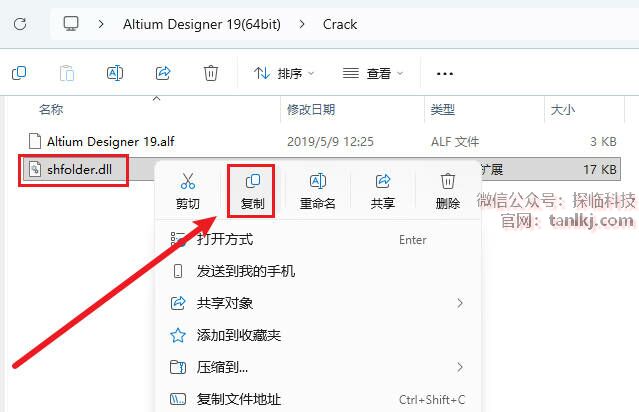Click the 17 KB size cell
The image size is (639, 412).
[599, 169]
